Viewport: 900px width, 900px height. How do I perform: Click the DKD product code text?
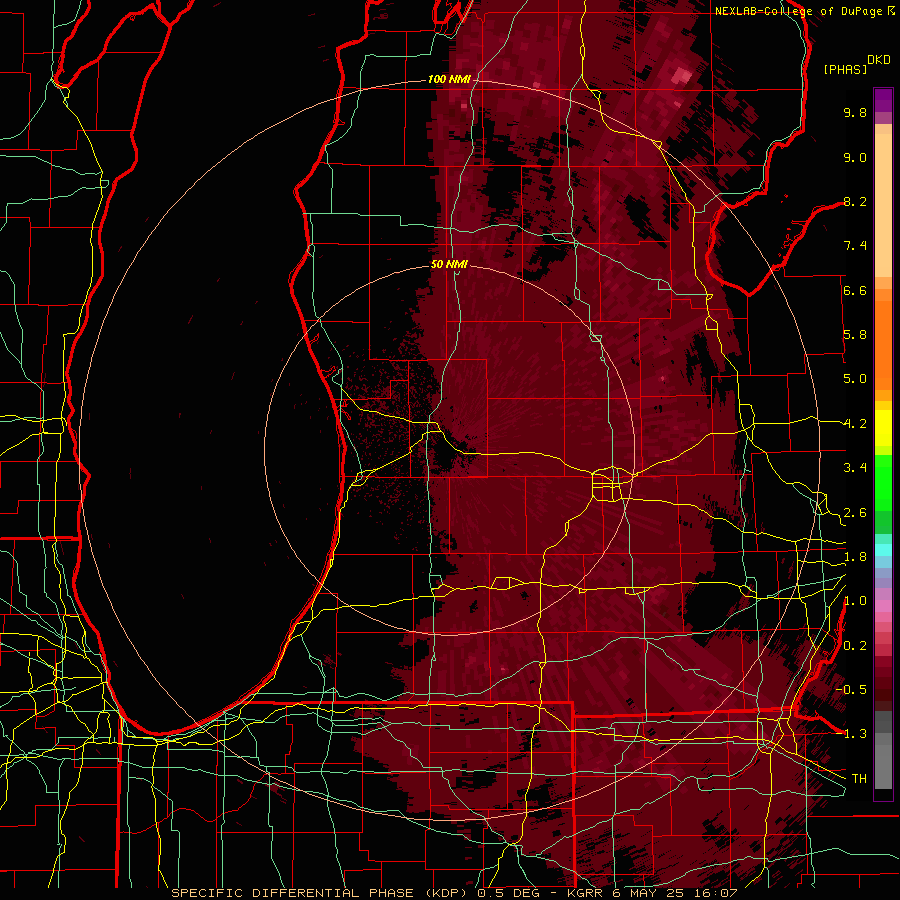[x=879, y=60]
